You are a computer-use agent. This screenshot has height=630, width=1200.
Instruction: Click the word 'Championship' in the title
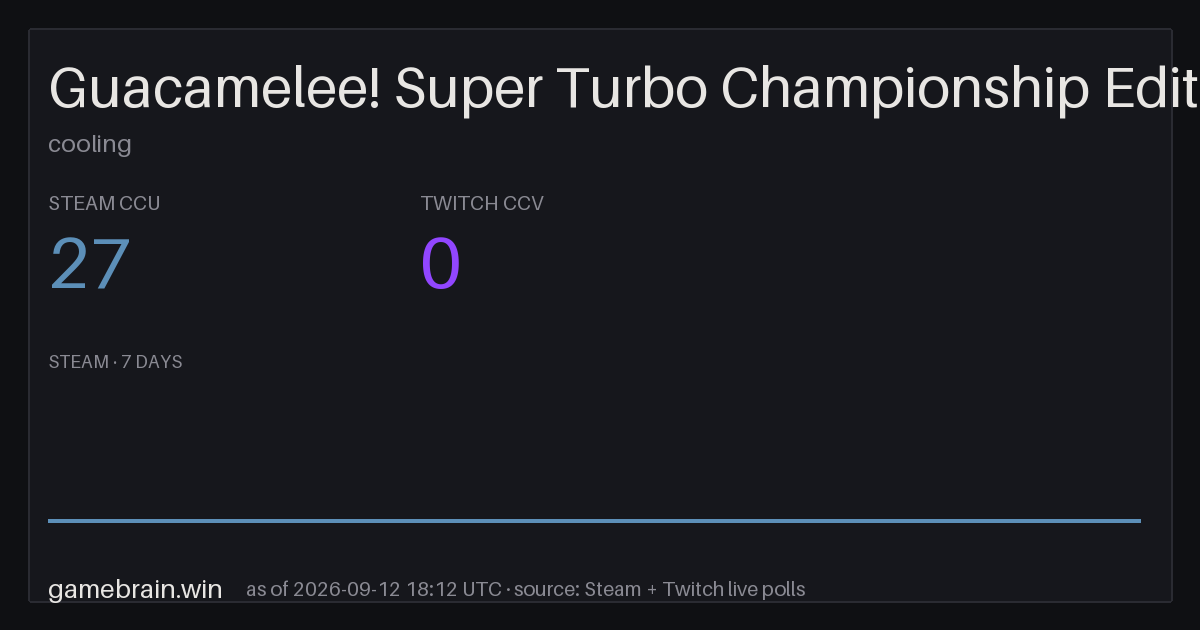905,91
